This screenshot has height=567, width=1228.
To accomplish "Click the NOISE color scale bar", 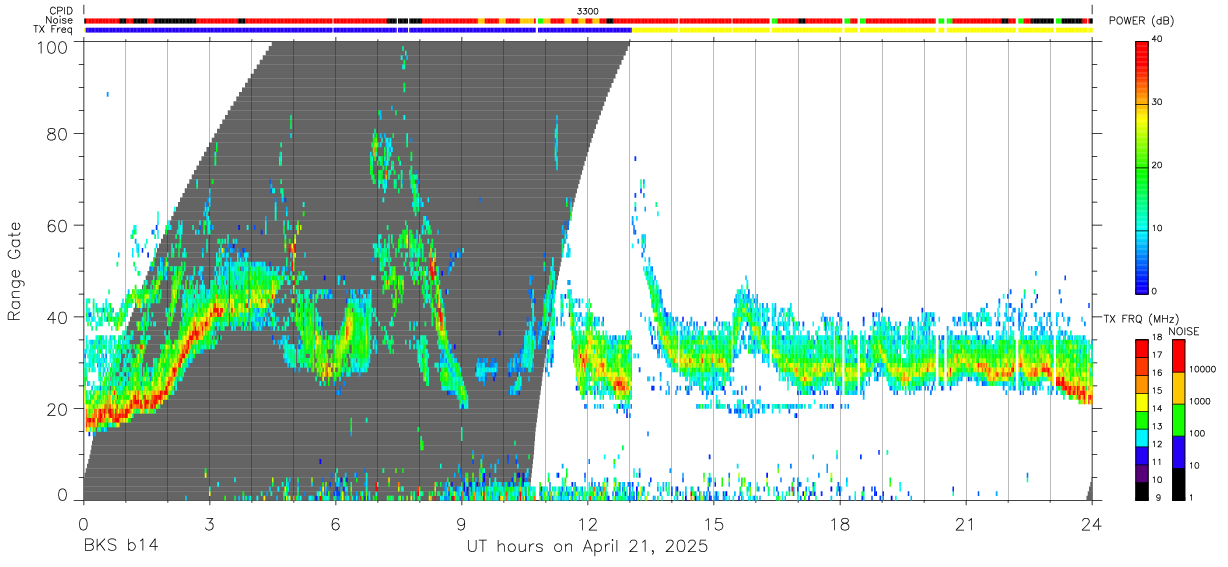I will pos(1178,419).
